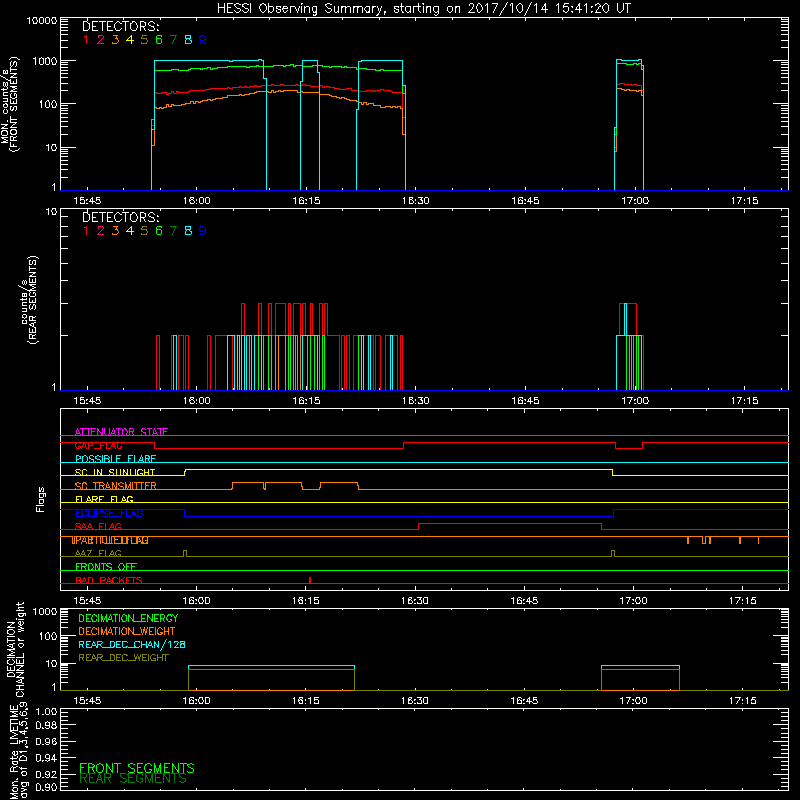The width and height of the screenshot is (800, 800).
Task: Click the ECLIPSE_FLAG label
Action: point(109,513)
